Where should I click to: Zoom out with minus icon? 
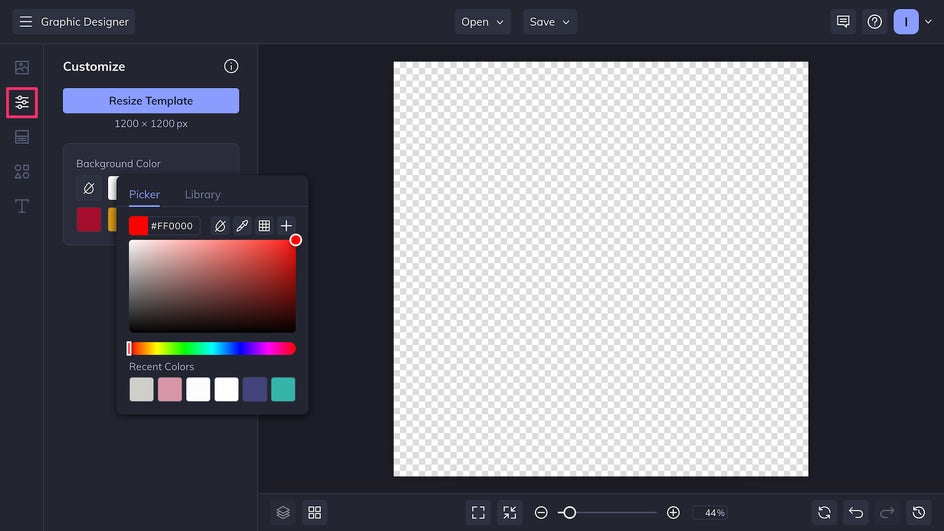(x=541, y=512)
